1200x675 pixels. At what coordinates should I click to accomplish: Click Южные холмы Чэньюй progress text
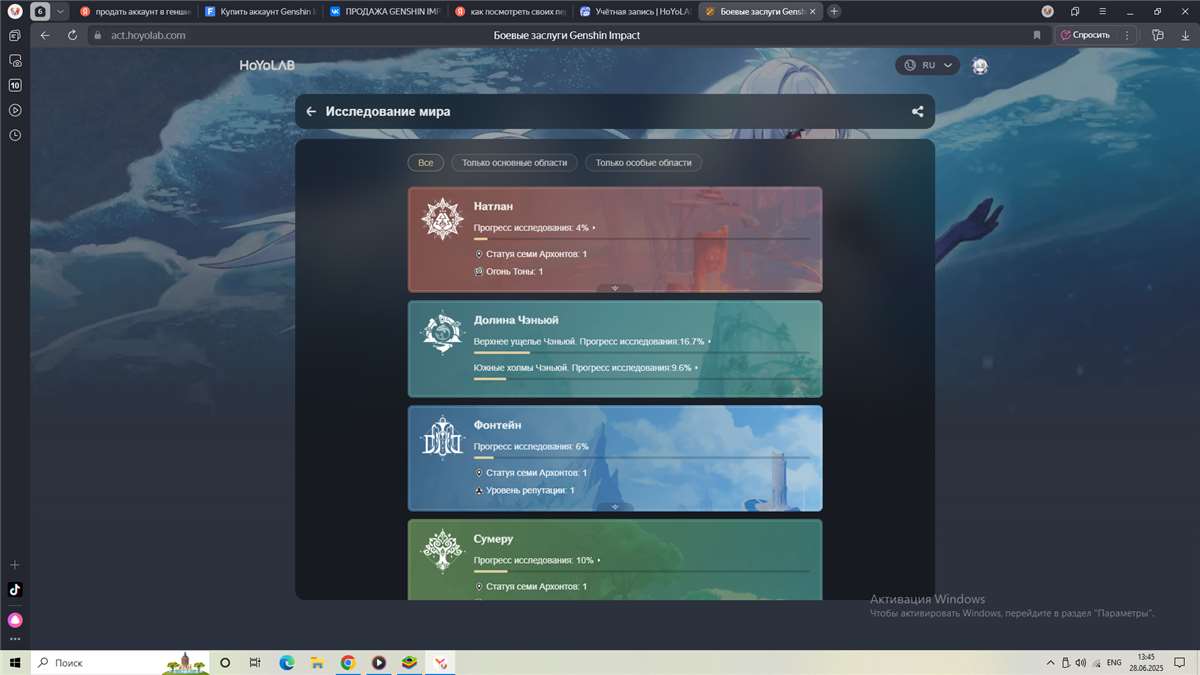point(583,367)
